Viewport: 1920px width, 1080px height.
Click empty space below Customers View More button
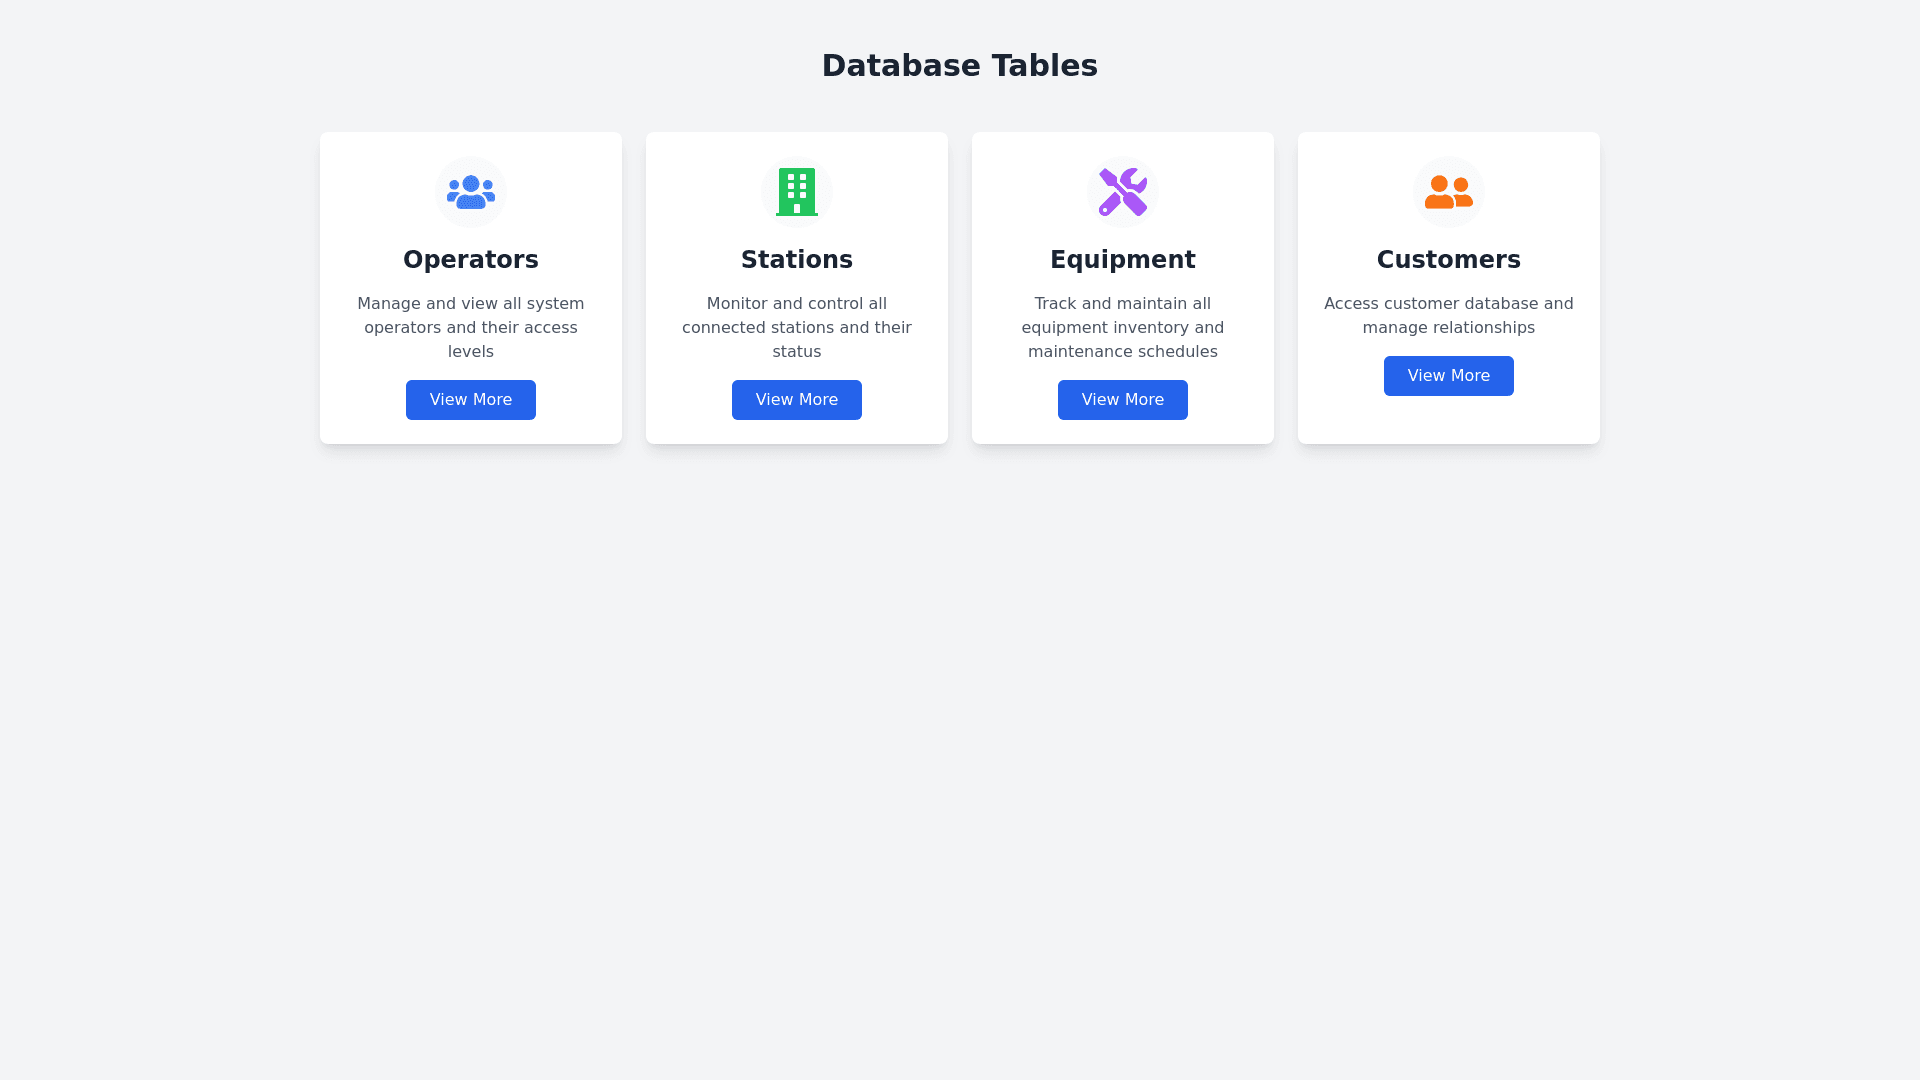(x=1449, y=421)
